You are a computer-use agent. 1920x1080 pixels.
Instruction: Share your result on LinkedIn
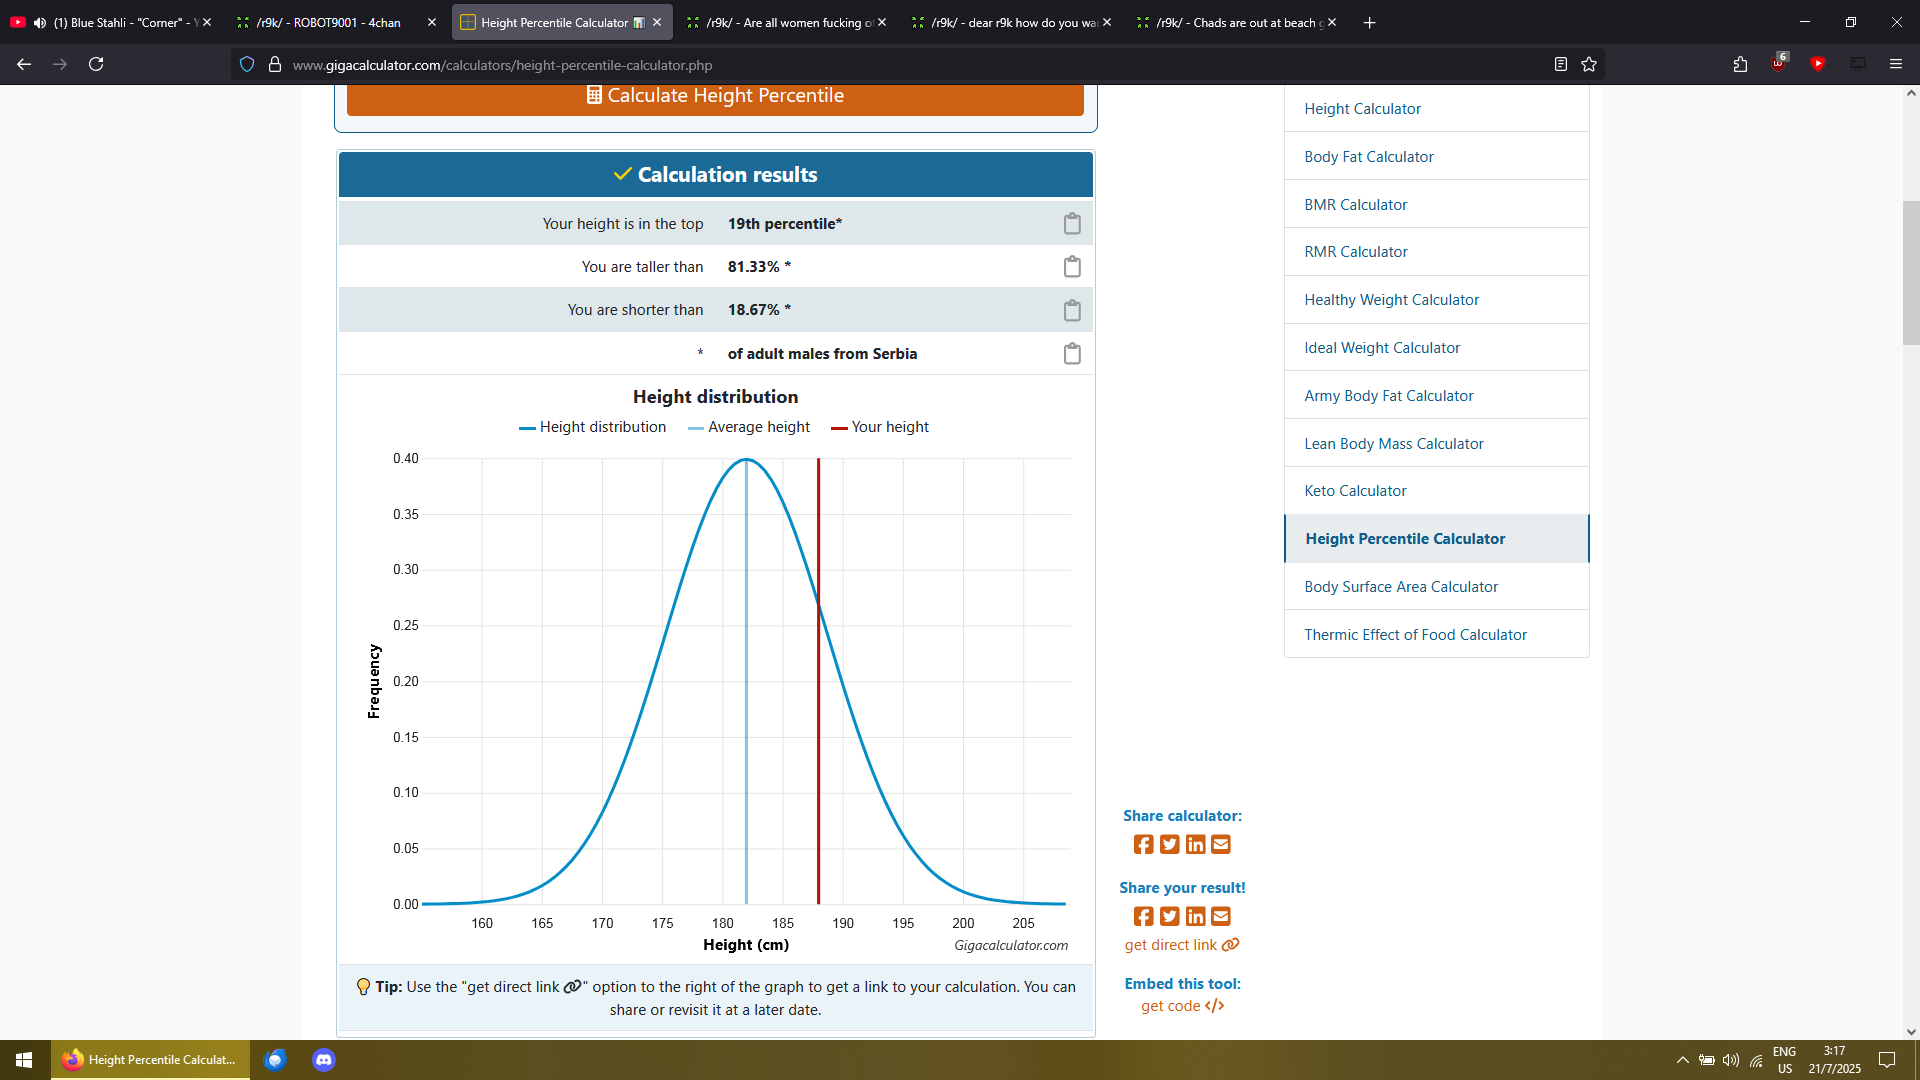click(x=1195, y=917)
